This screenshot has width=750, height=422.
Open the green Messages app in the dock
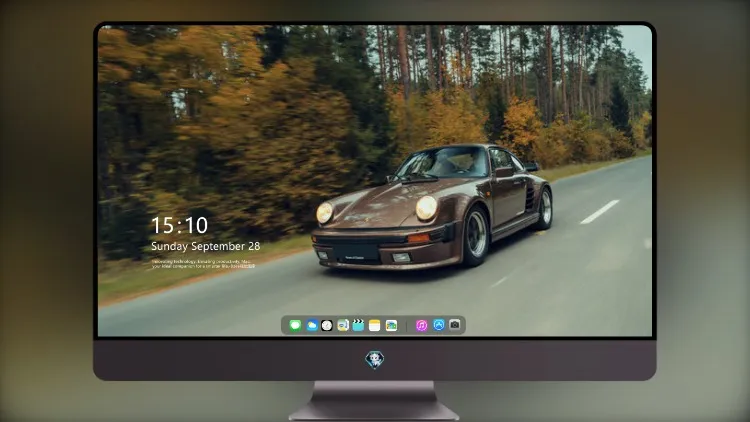pyautogui.click(x=295, y=325)
